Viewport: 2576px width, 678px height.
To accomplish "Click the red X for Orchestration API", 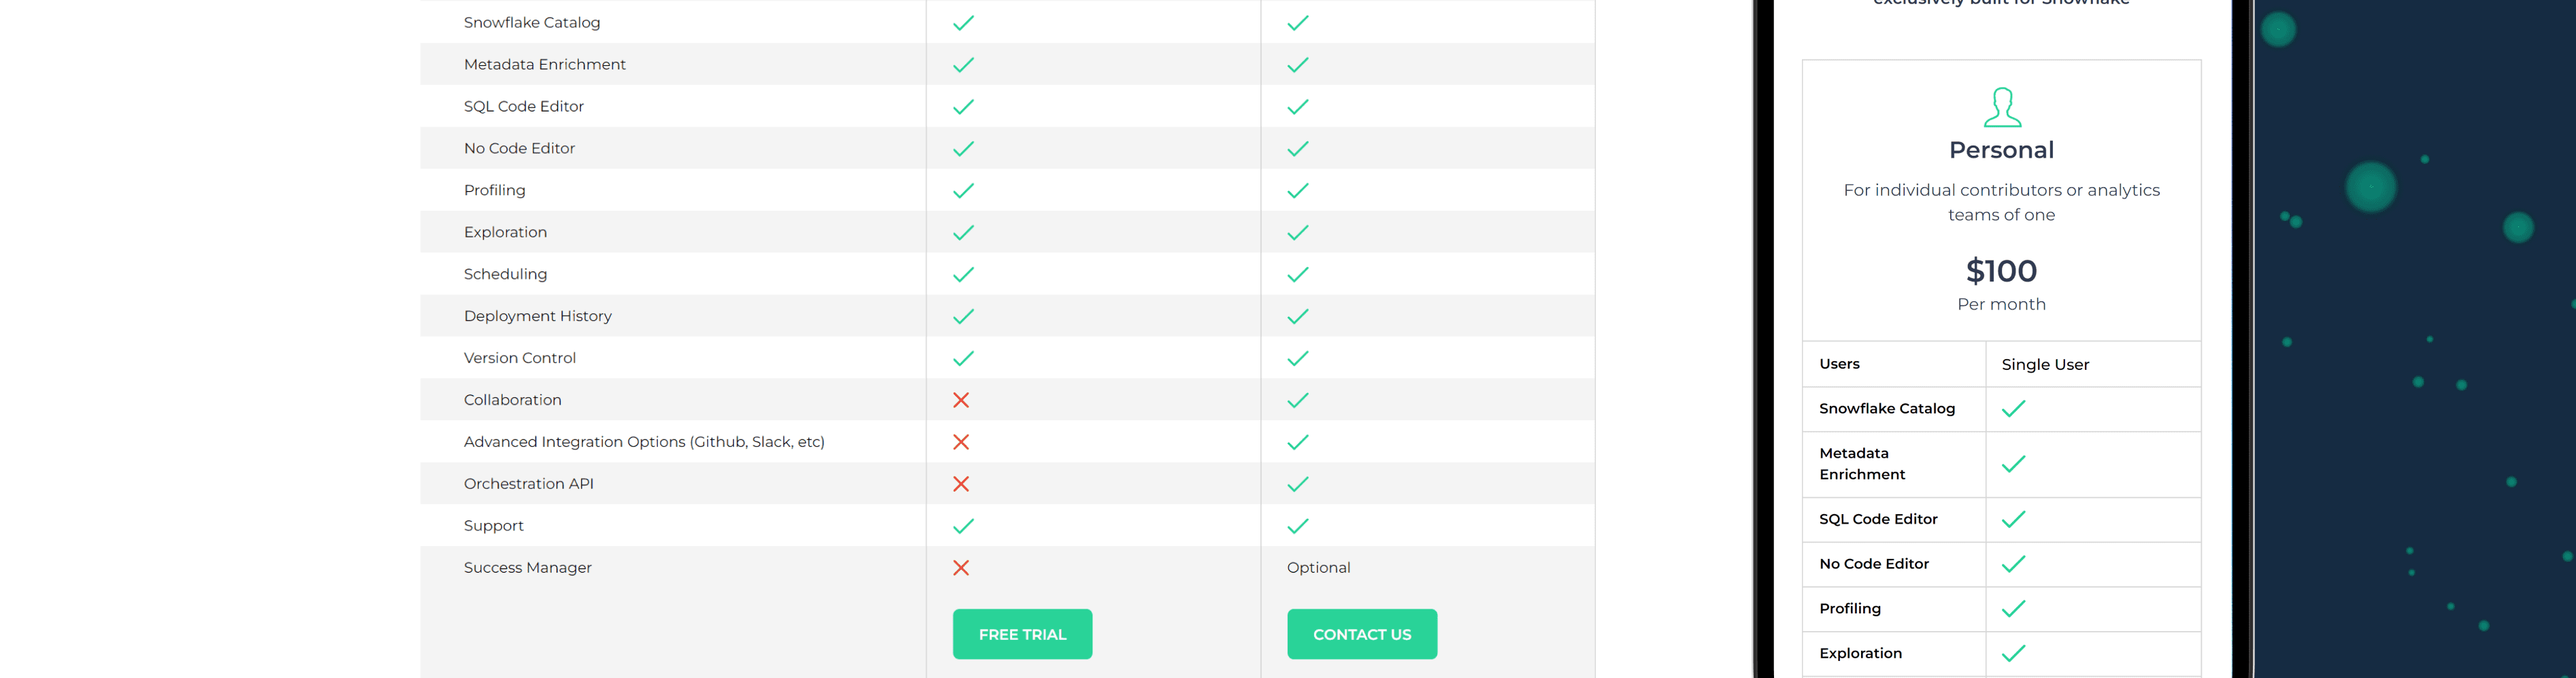I will 961,484.
